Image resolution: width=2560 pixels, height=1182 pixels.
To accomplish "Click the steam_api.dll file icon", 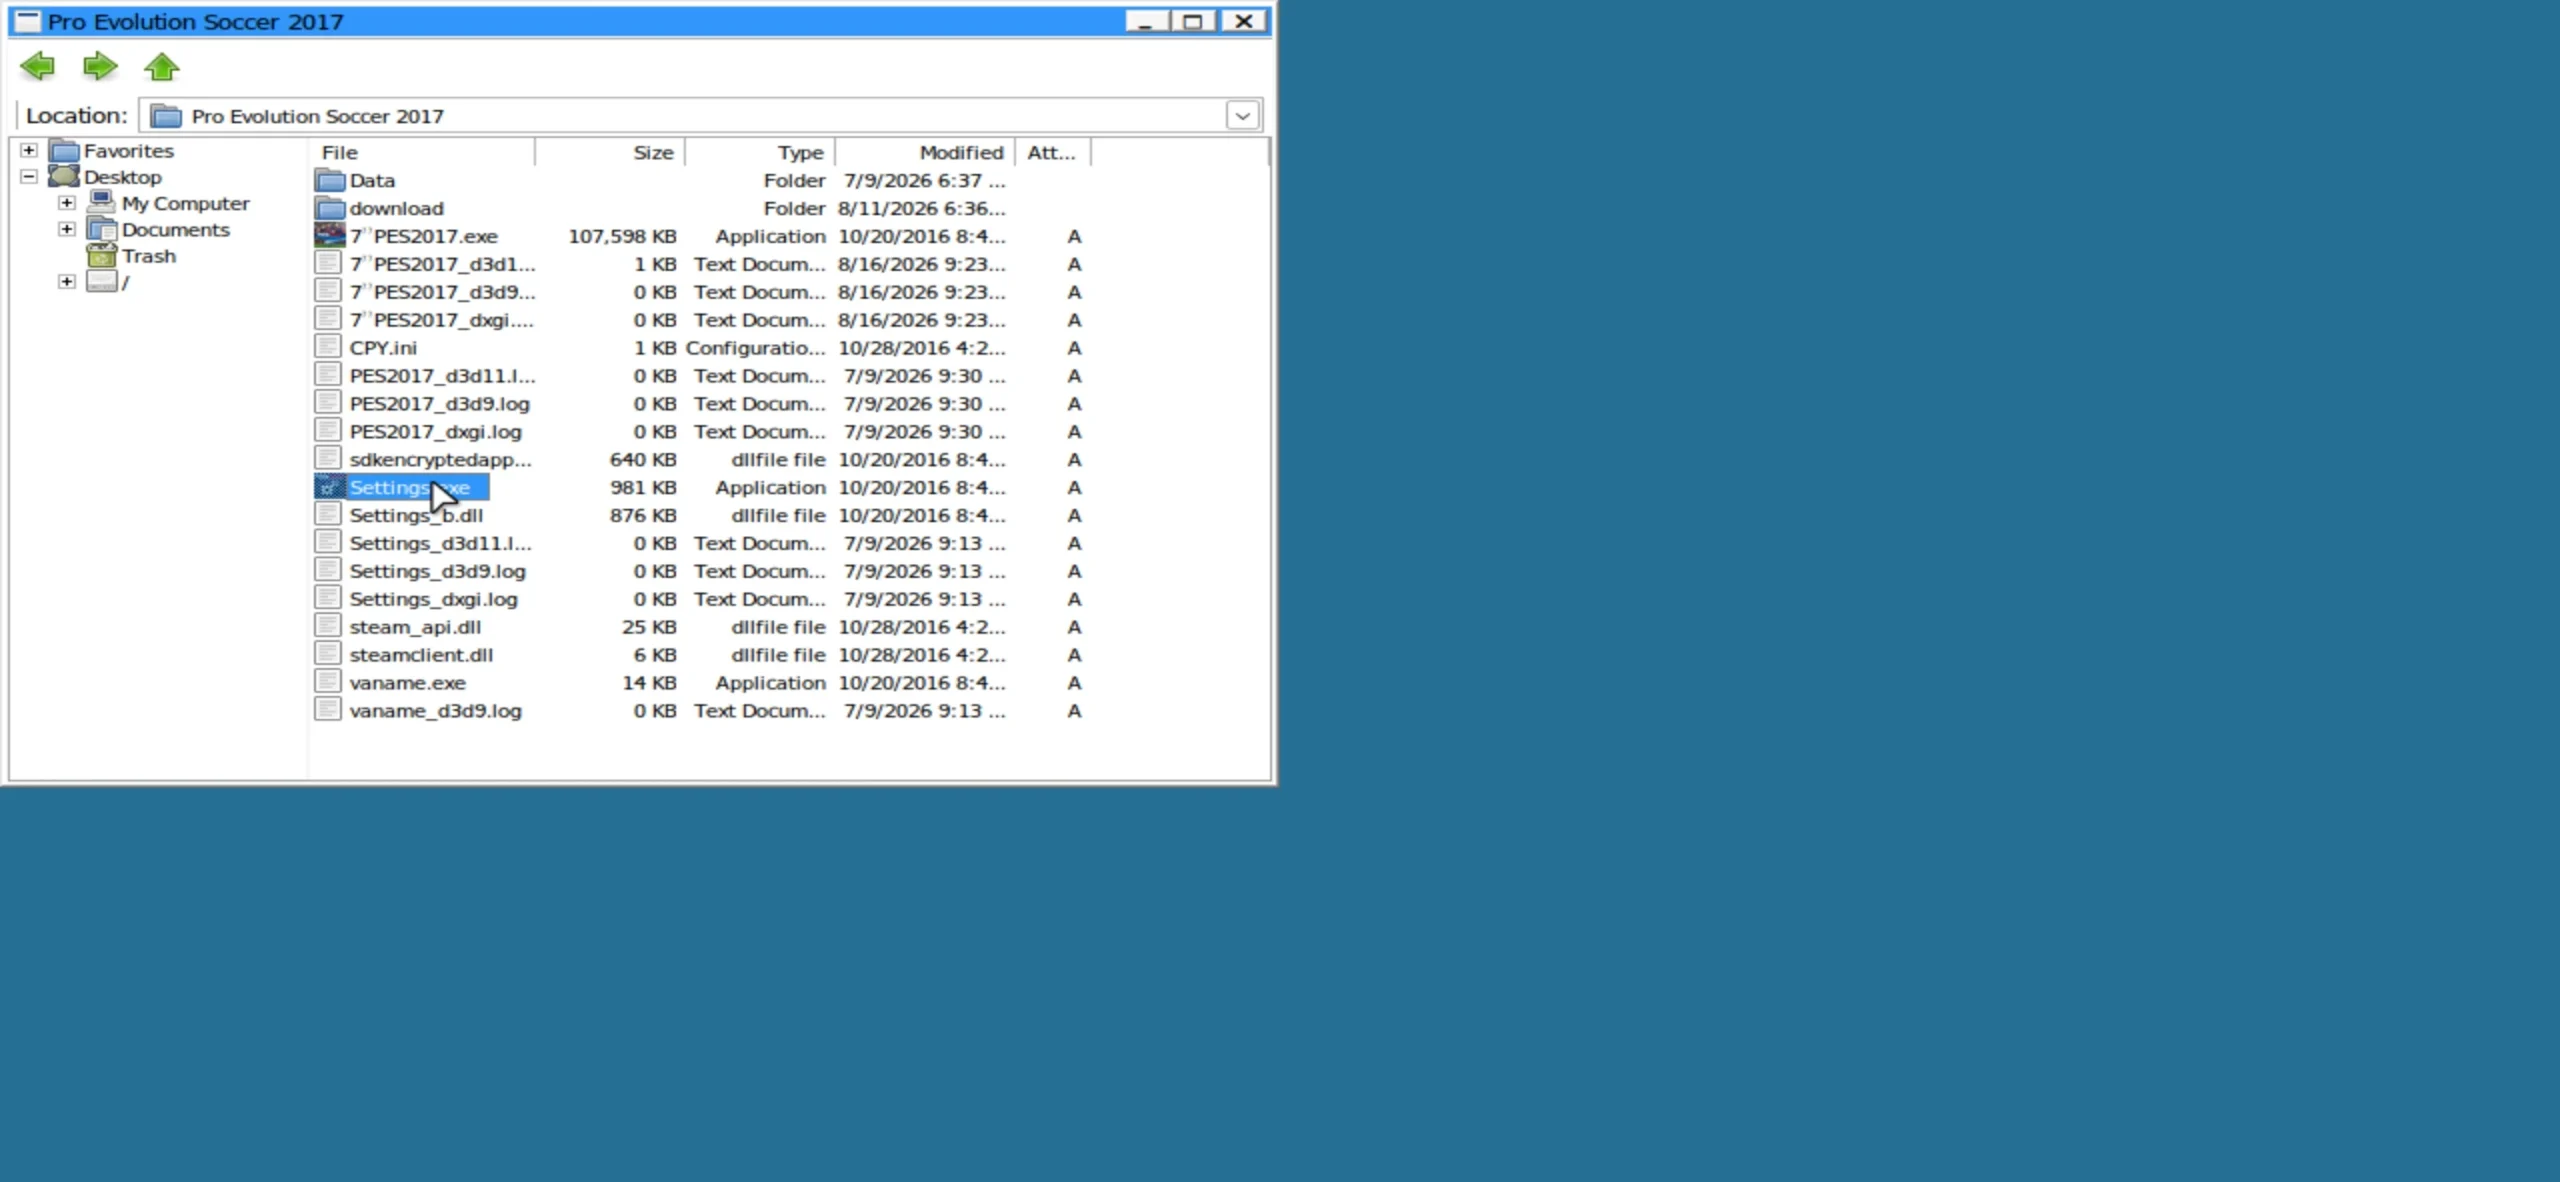I will [x=328, y=627].
